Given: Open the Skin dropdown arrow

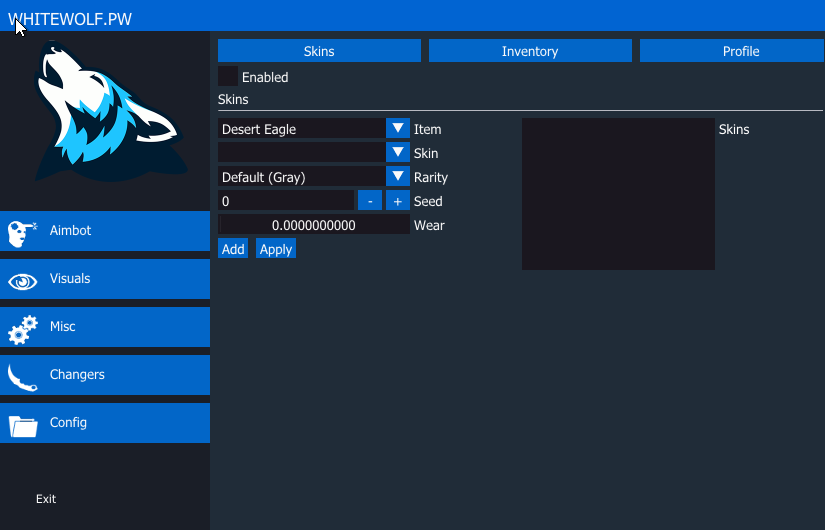Looking at the screenshot, I should click(x=398, y=152).
